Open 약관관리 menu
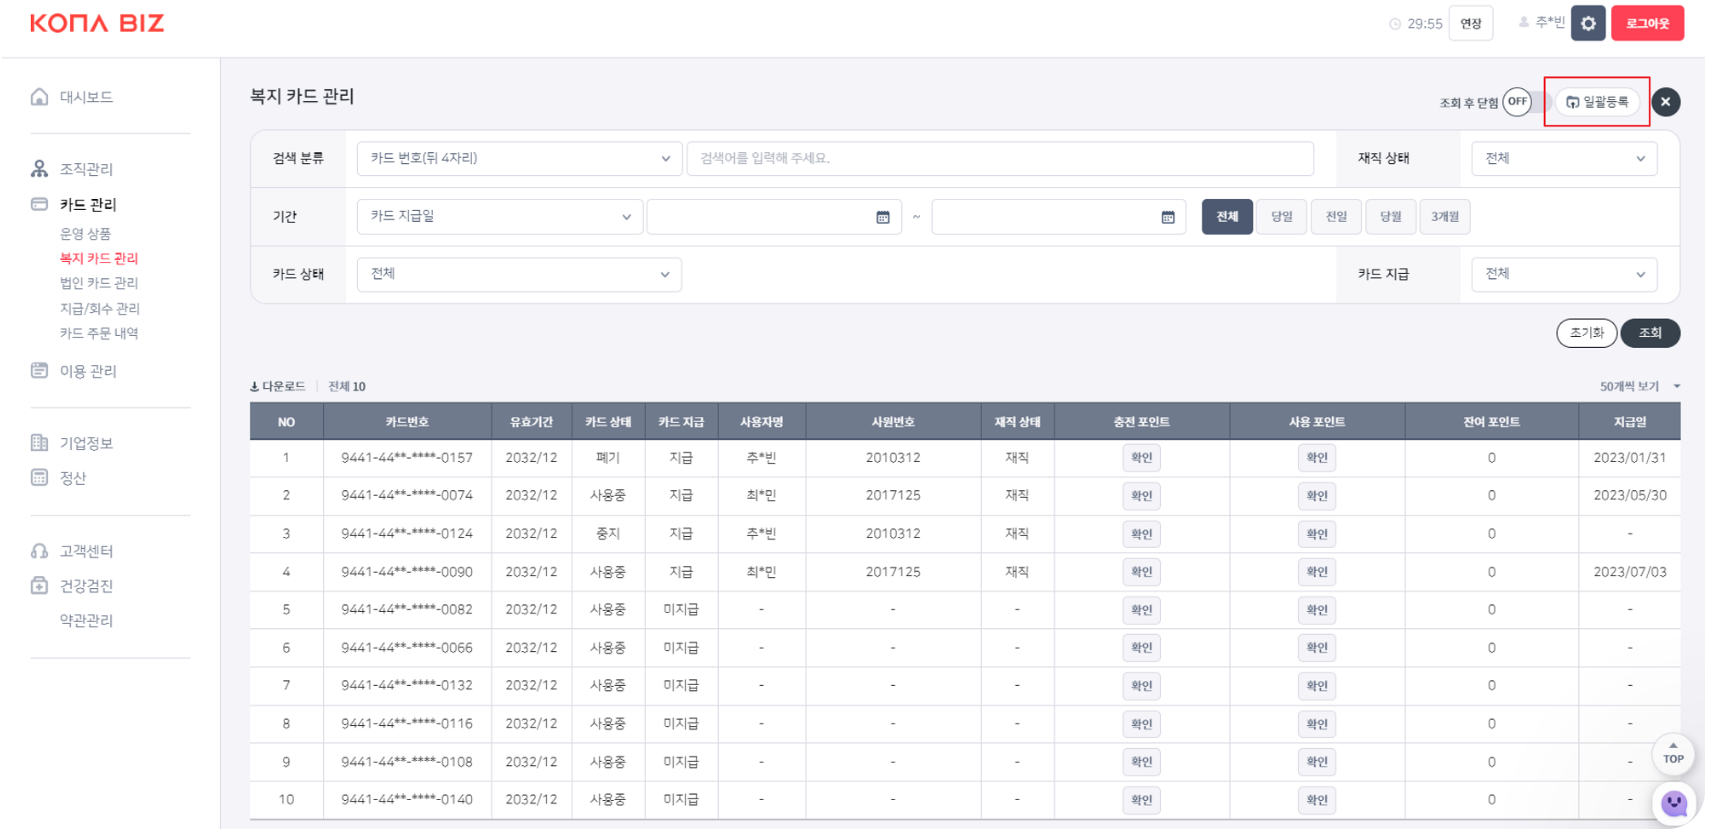 click(x=86, y=620)
